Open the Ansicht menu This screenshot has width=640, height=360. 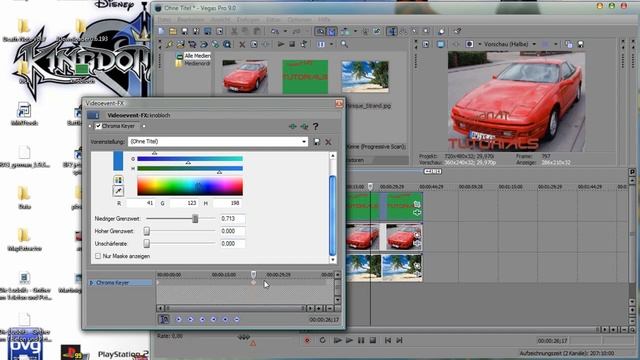pos(220,19)
